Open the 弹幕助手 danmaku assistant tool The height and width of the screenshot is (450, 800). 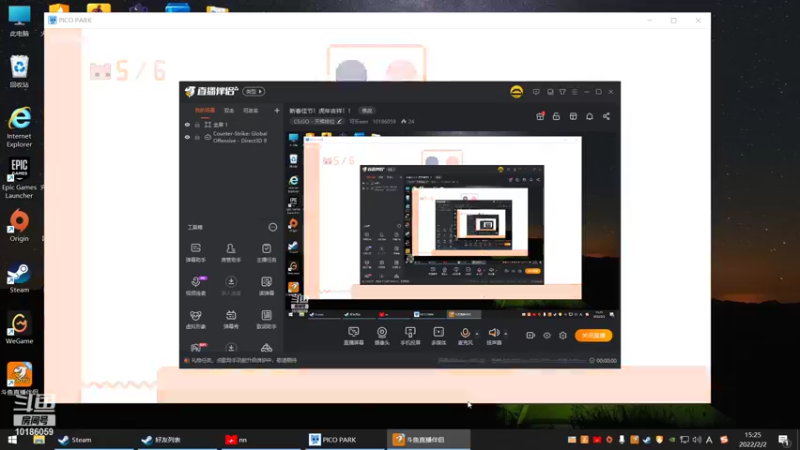coord(195,253)
